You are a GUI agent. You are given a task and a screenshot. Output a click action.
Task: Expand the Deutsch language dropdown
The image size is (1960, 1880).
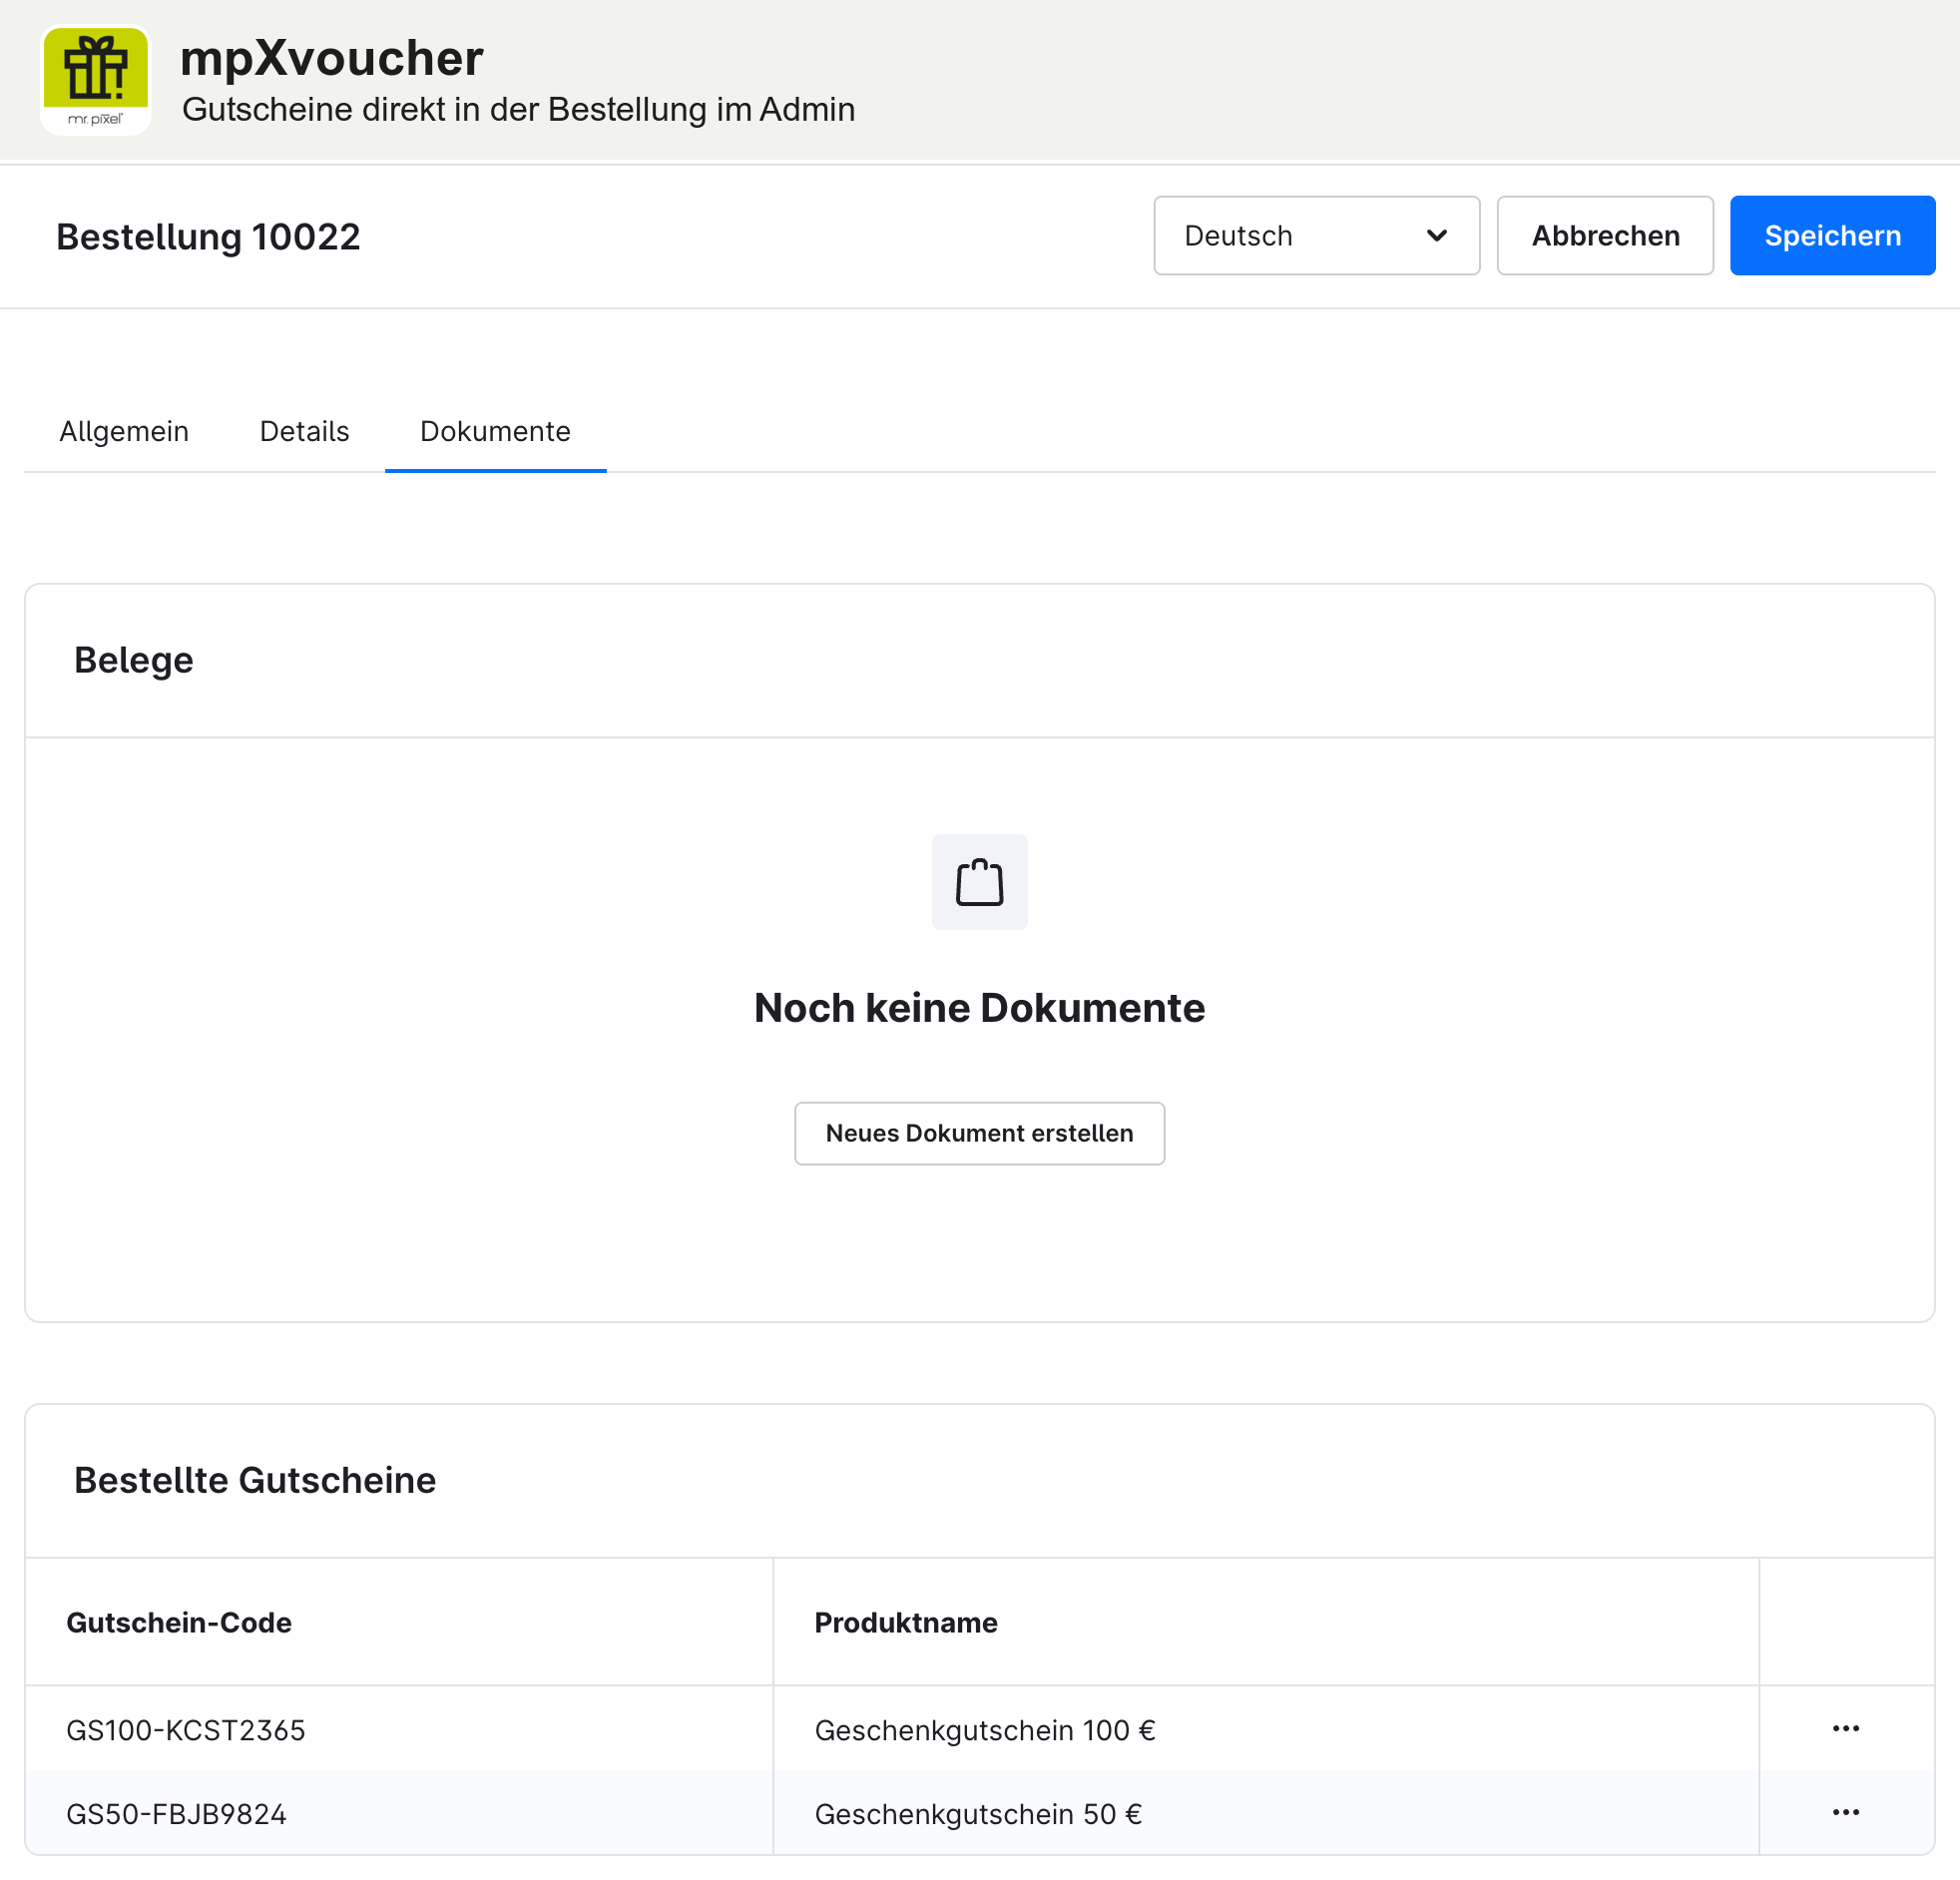(x=1317, y=236)
